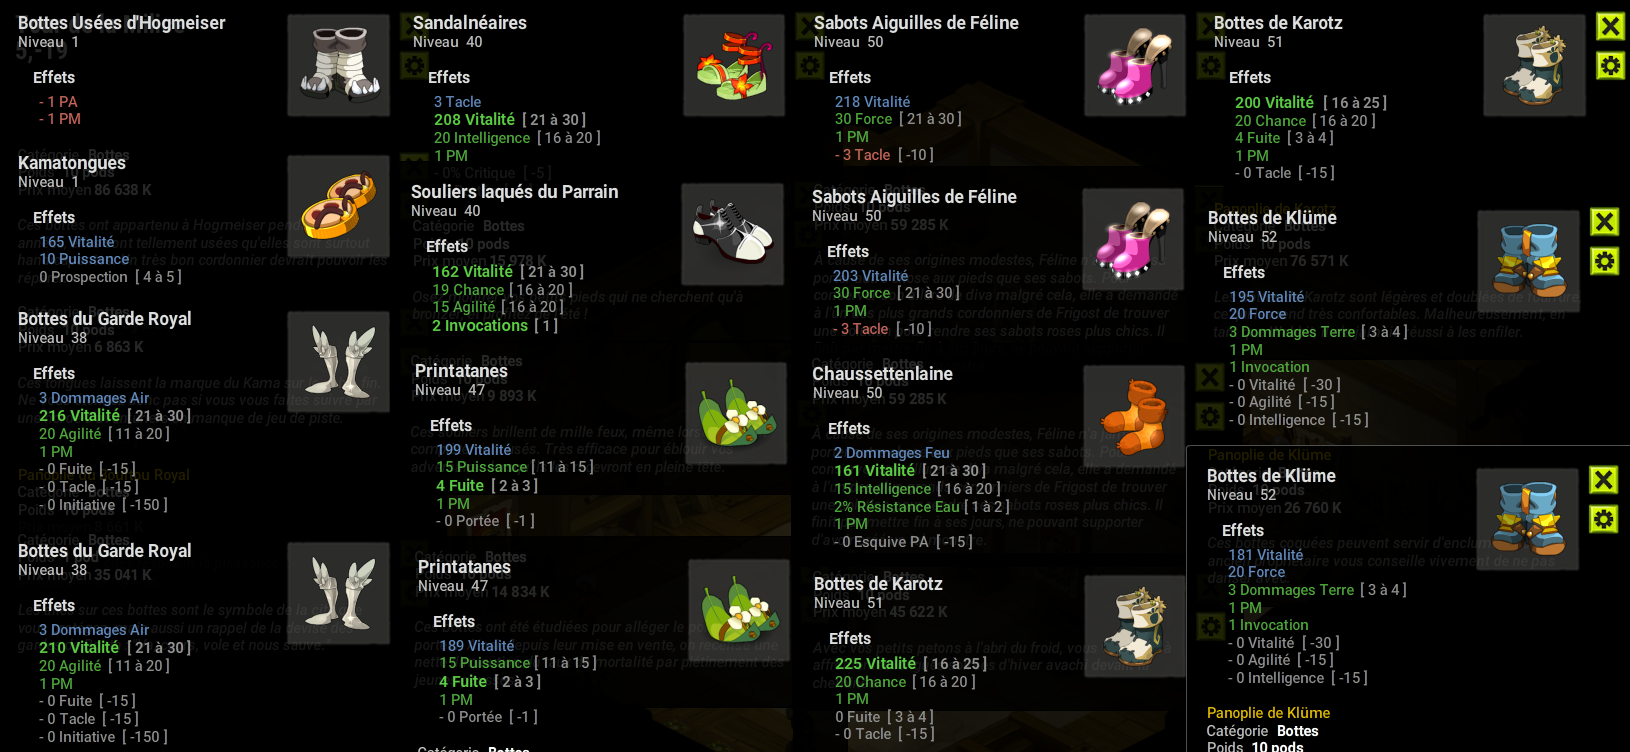1630x752 pixels.
Task: Click the Bottes de Karotz icon with 225 Vitalité
Action: pyautogui.click(x=1135, y=626)
